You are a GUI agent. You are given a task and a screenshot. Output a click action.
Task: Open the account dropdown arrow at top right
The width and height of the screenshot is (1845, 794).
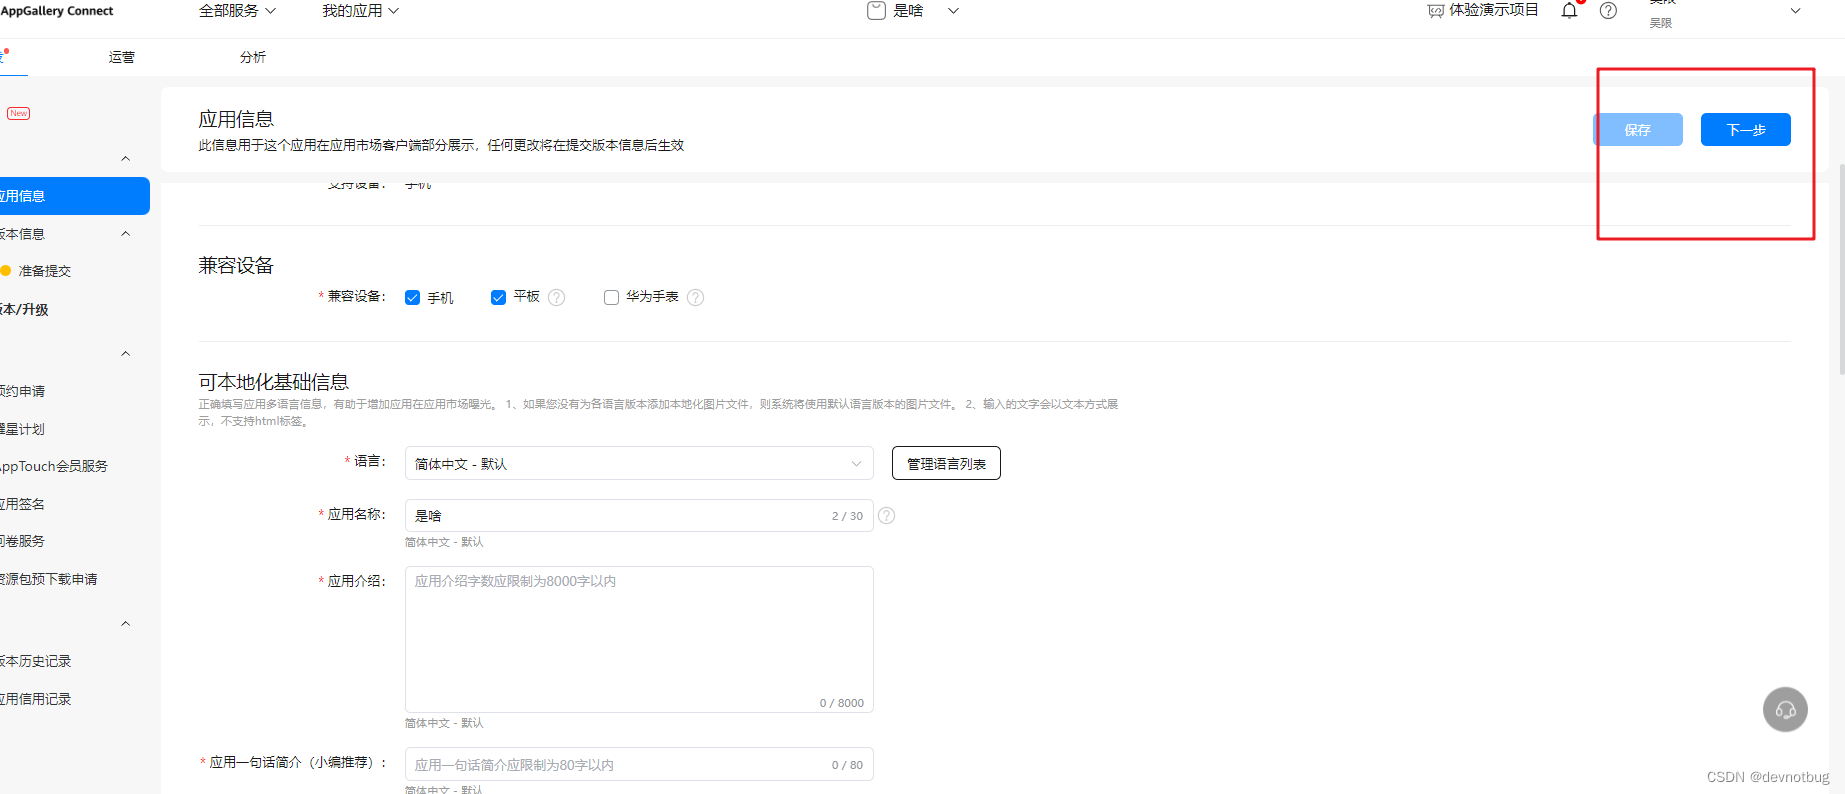click(x=1795, y=11)
